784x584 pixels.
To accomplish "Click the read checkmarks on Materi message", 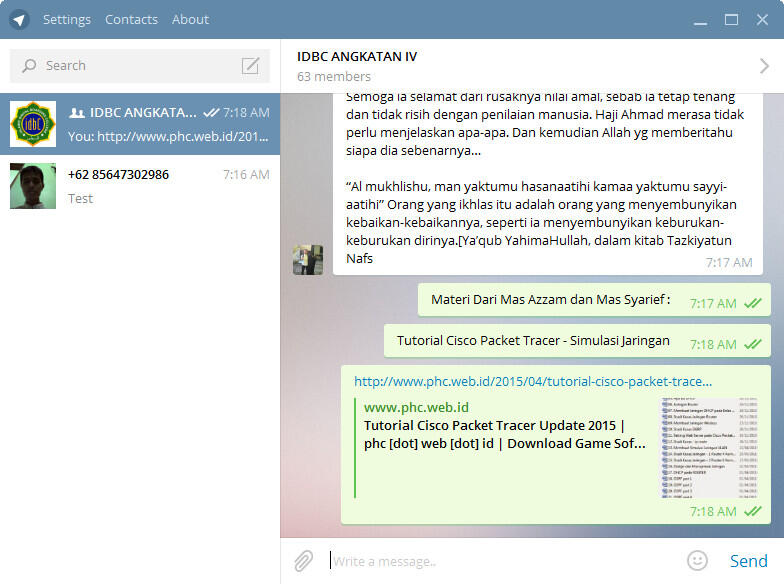I will tap(752, 304).
